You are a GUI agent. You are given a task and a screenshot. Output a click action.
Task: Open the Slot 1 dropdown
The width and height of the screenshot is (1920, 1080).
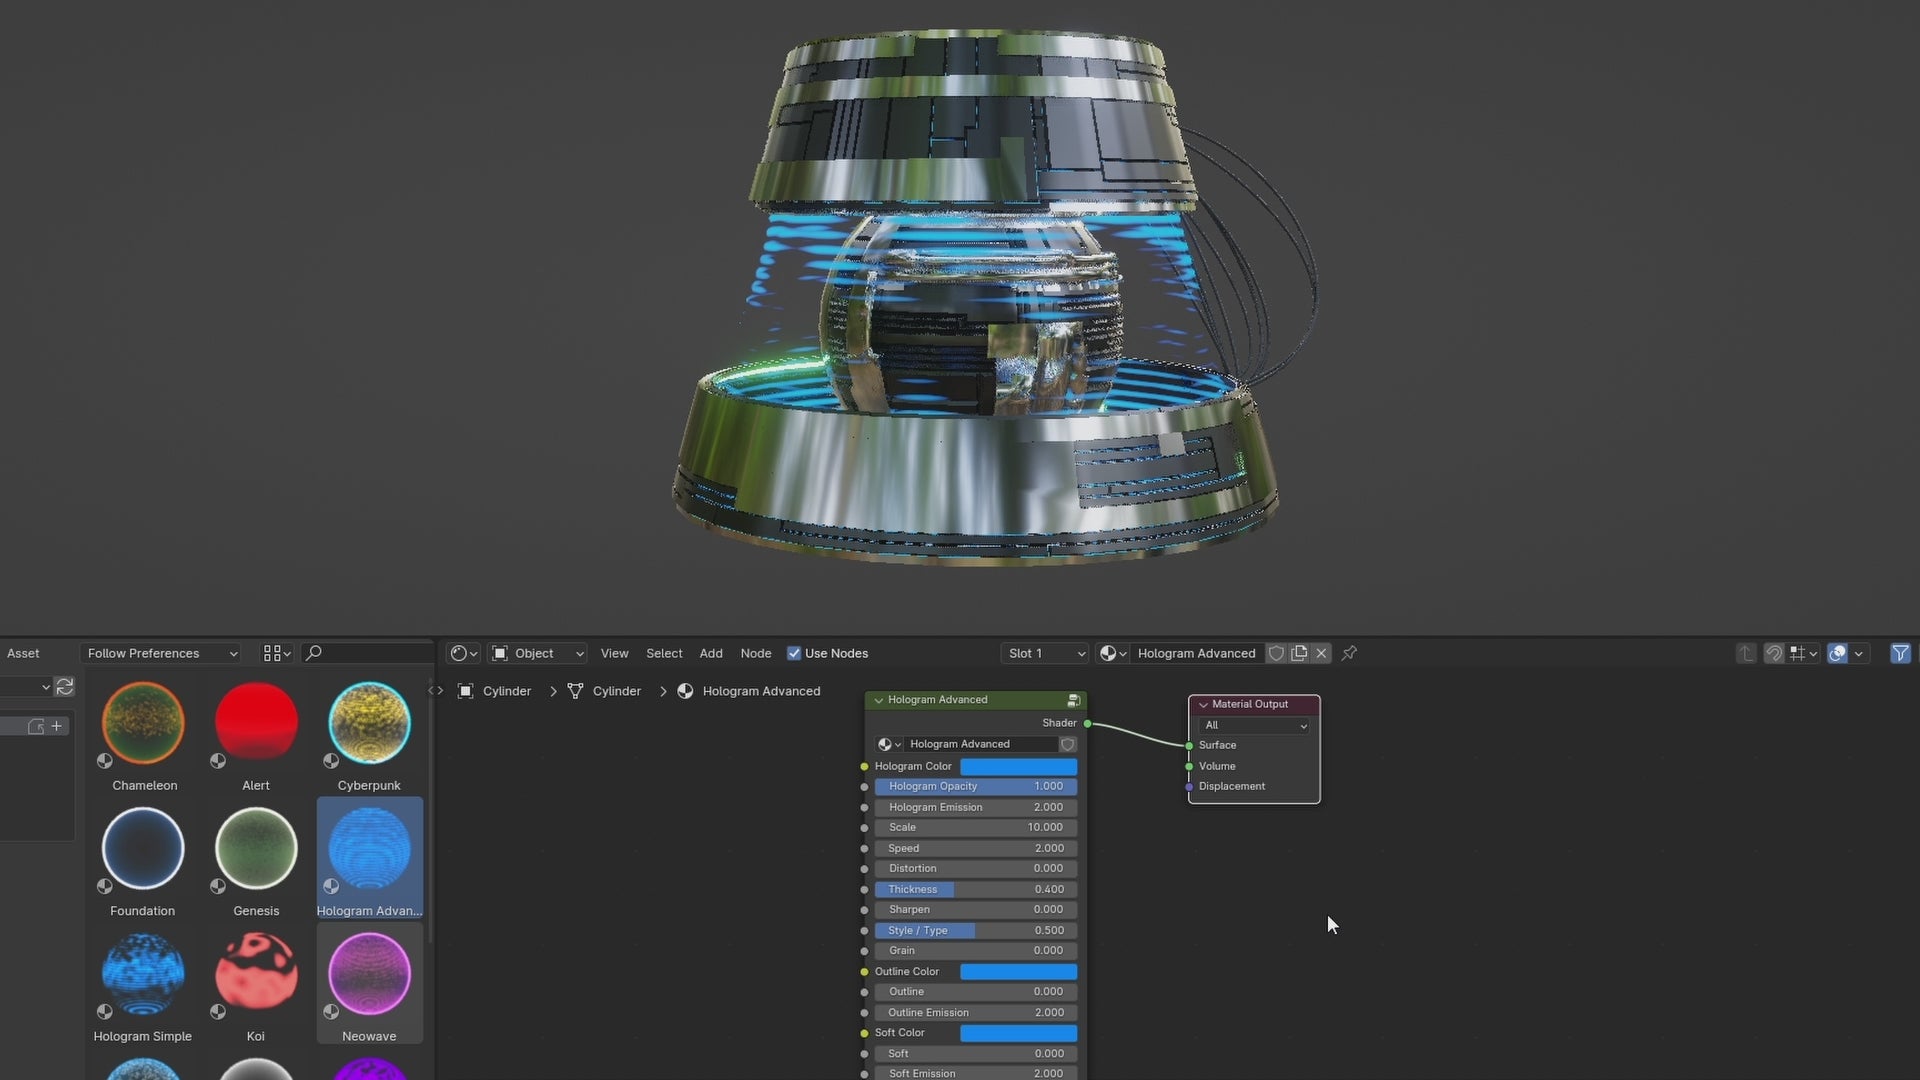click(1045, 653)
